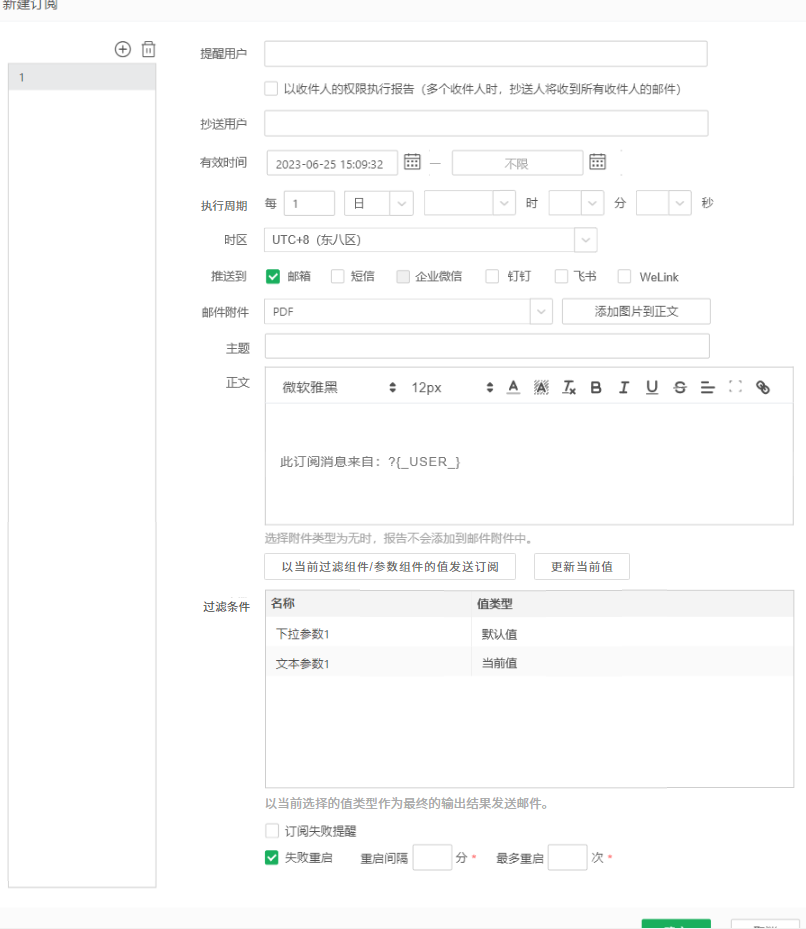Set font color in the editor toolbar
This screenshot has width=806, height=929.
511,387
